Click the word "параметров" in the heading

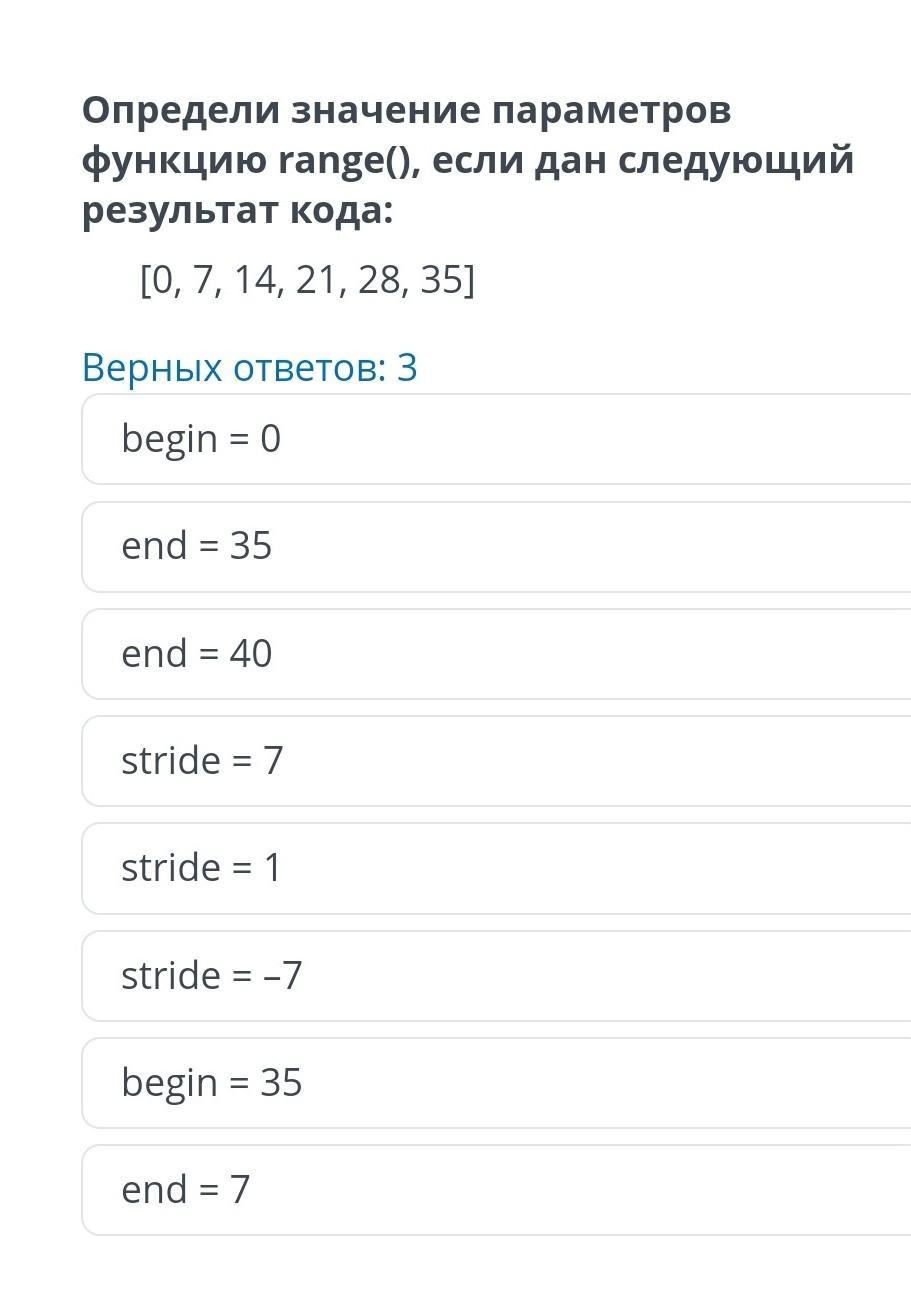610,110
